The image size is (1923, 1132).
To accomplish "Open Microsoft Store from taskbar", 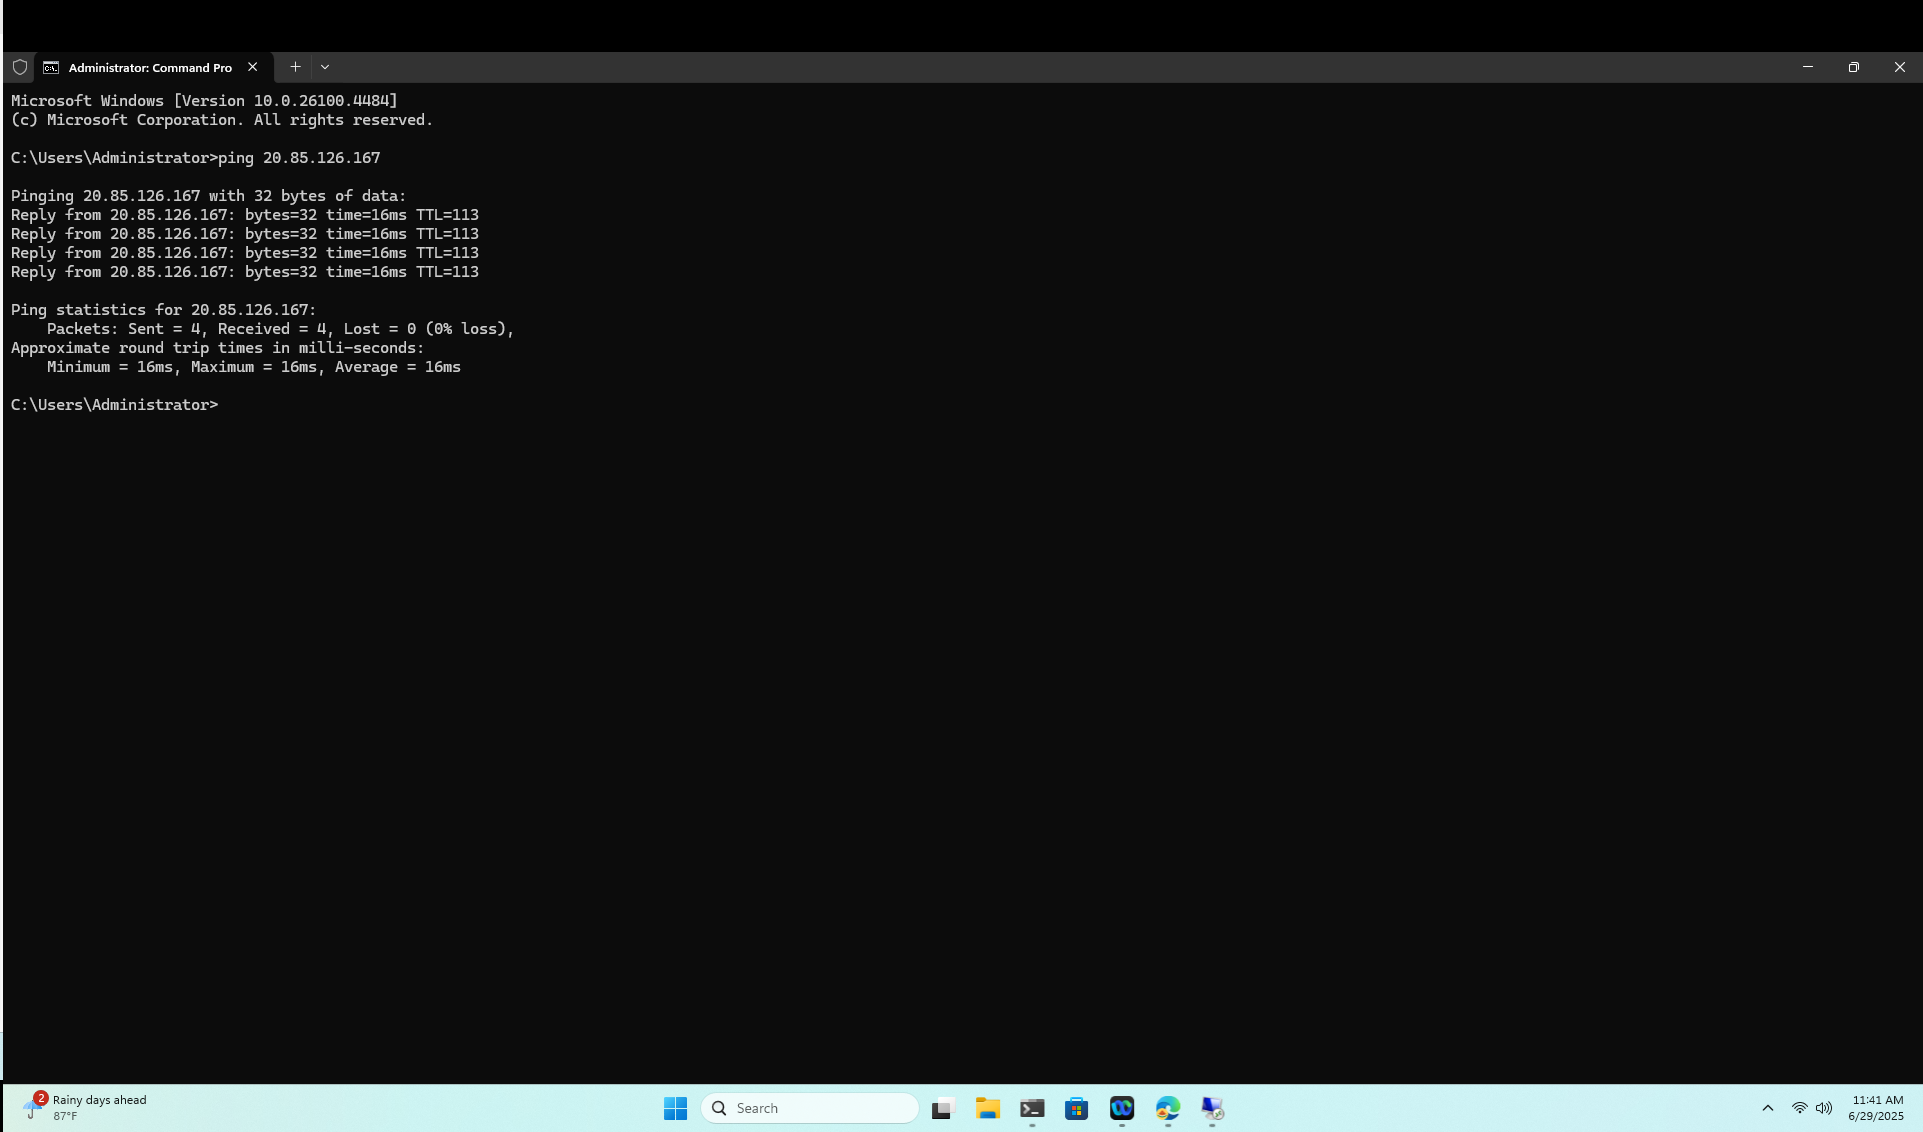I will [x=1077, y=1108].
